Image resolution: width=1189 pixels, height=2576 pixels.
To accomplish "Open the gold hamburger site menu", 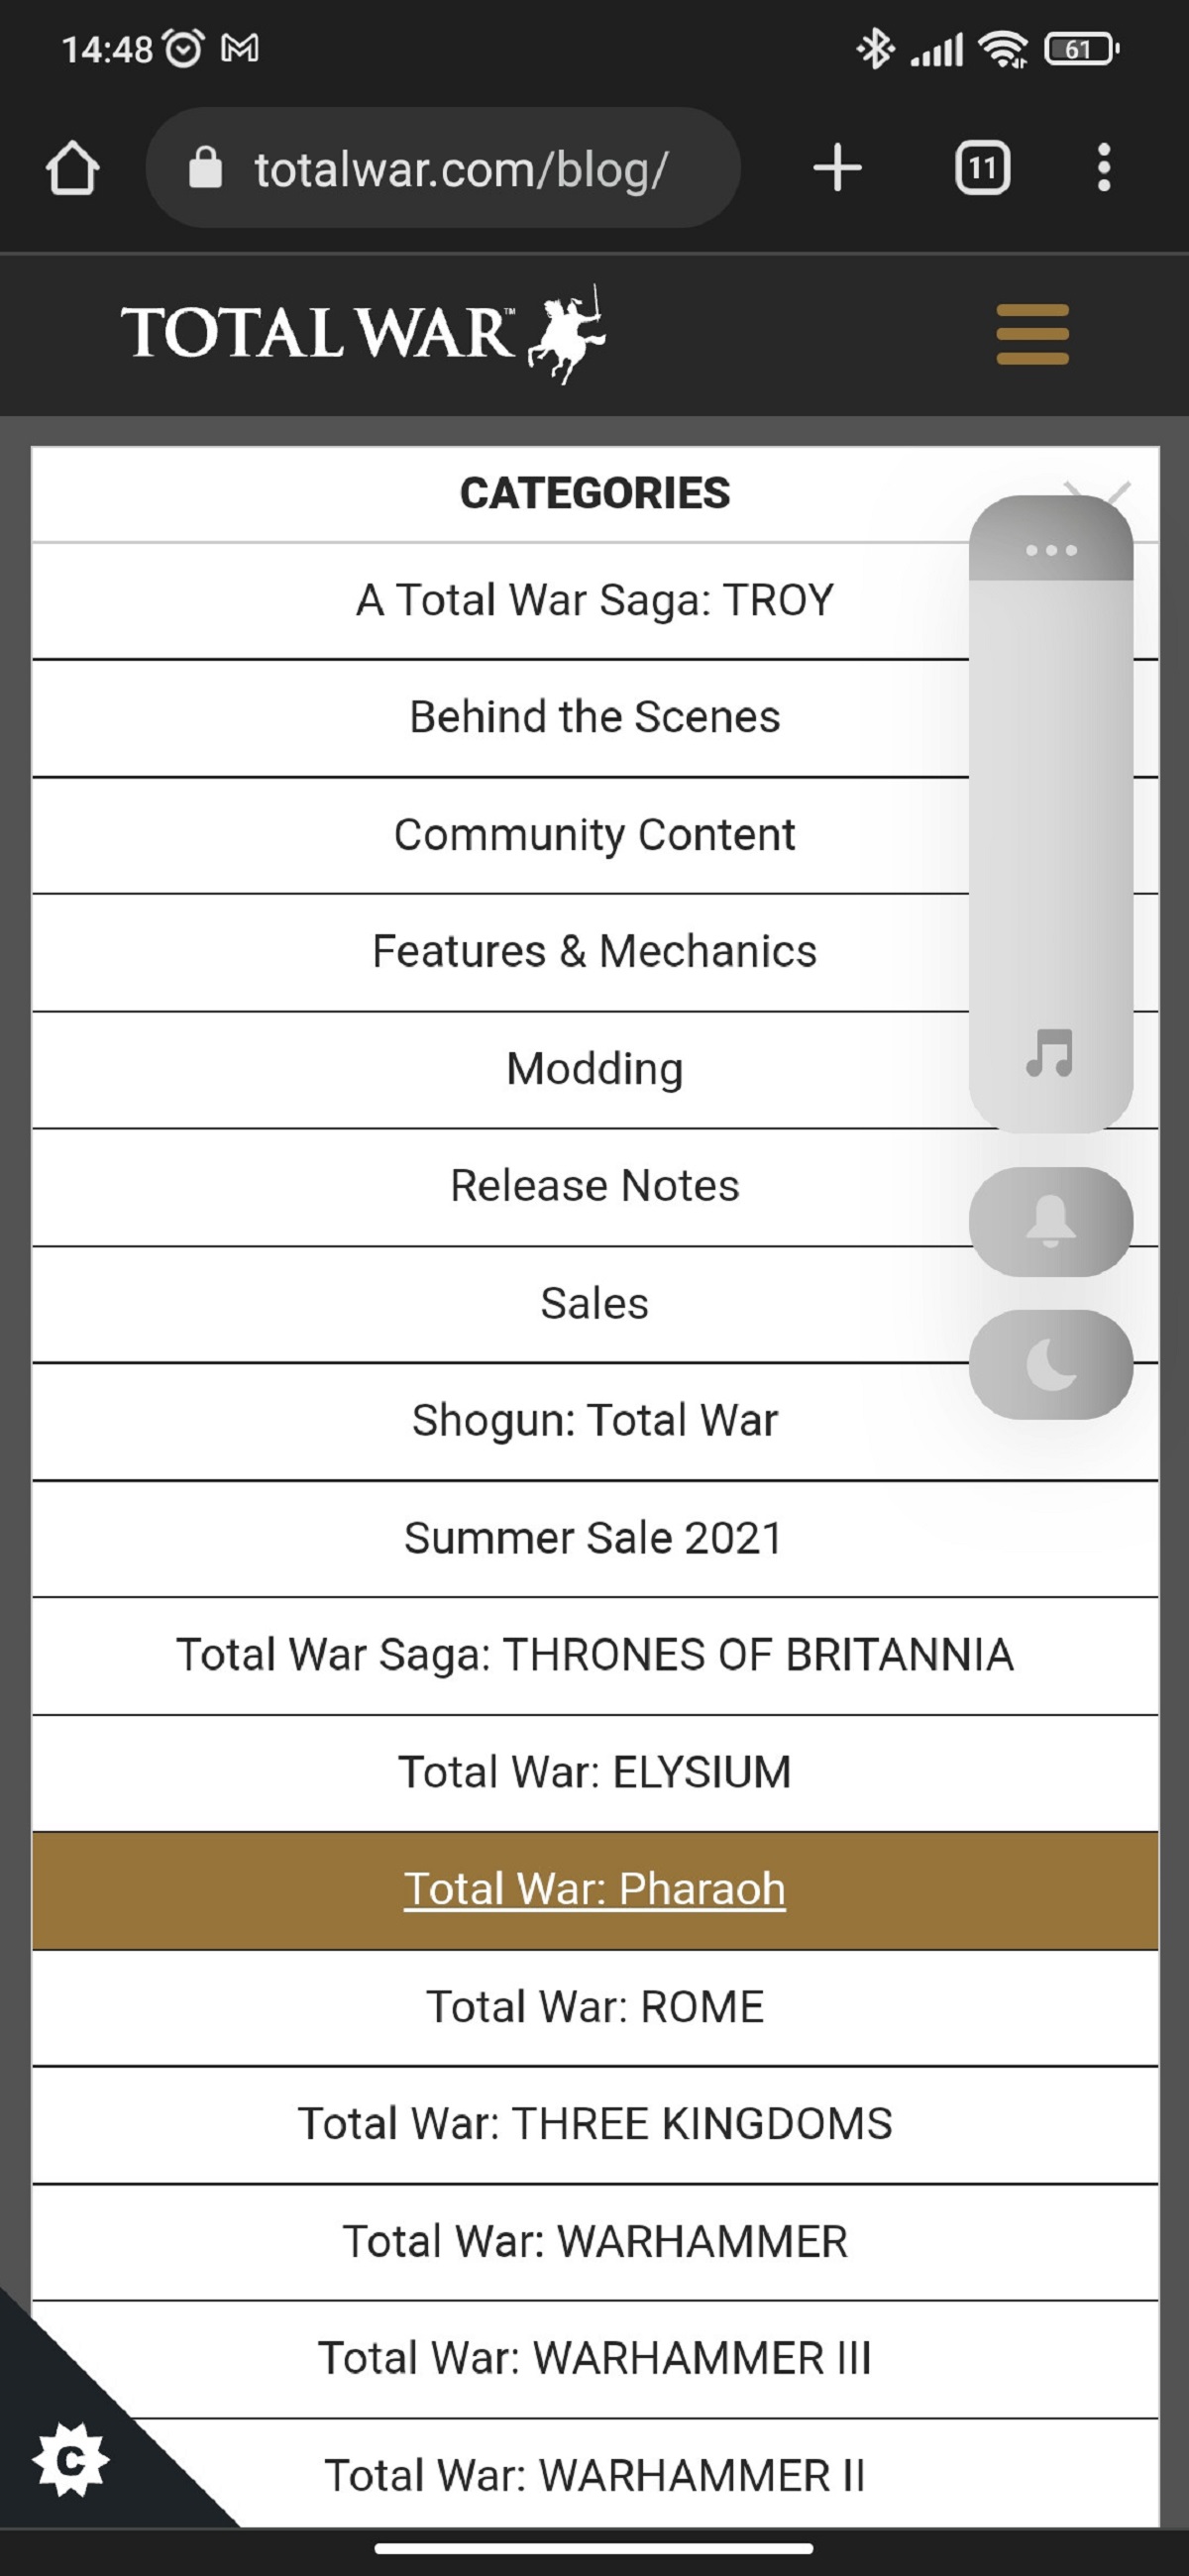I will coord(1032,335).
